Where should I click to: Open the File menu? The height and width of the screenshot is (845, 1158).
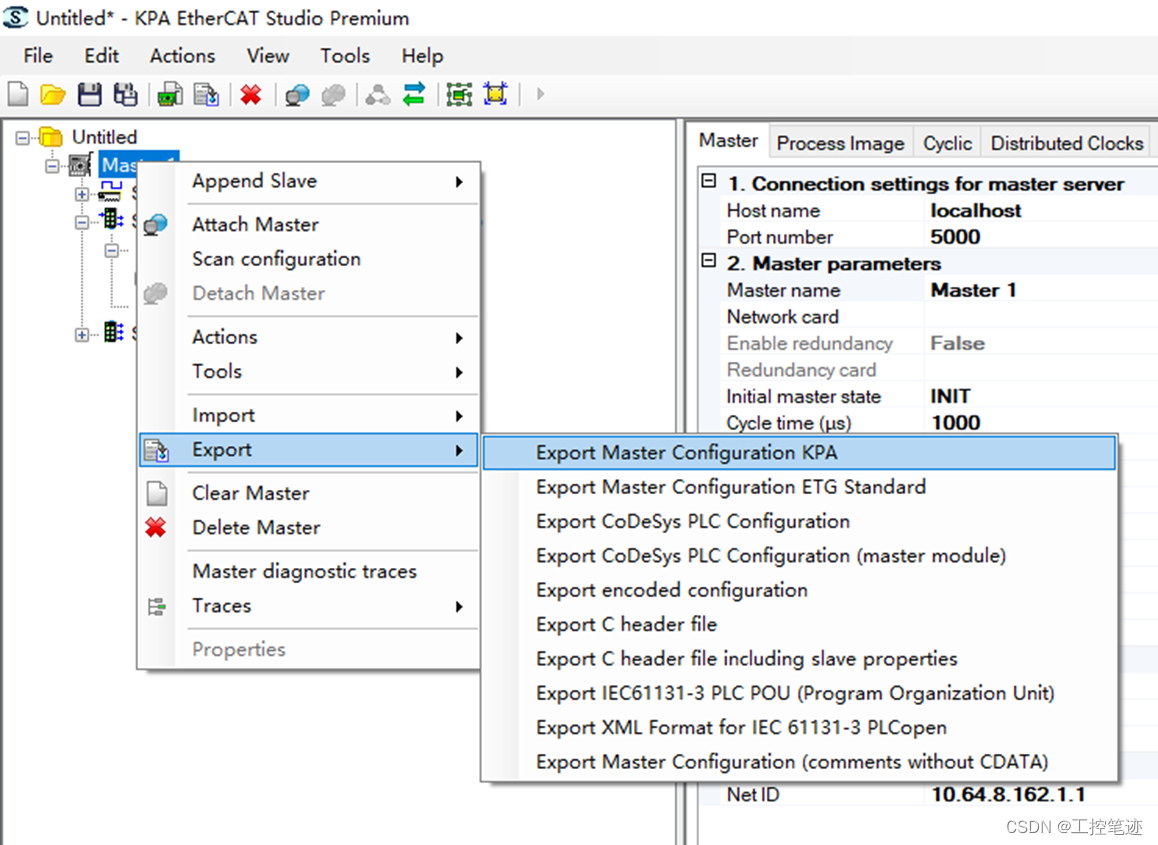38,56
